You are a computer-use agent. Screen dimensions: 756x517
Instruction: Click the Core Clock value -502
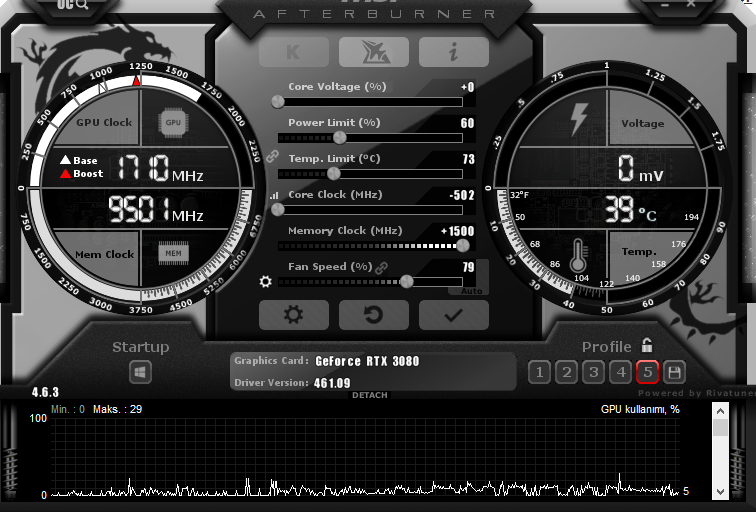pos(462,195)
